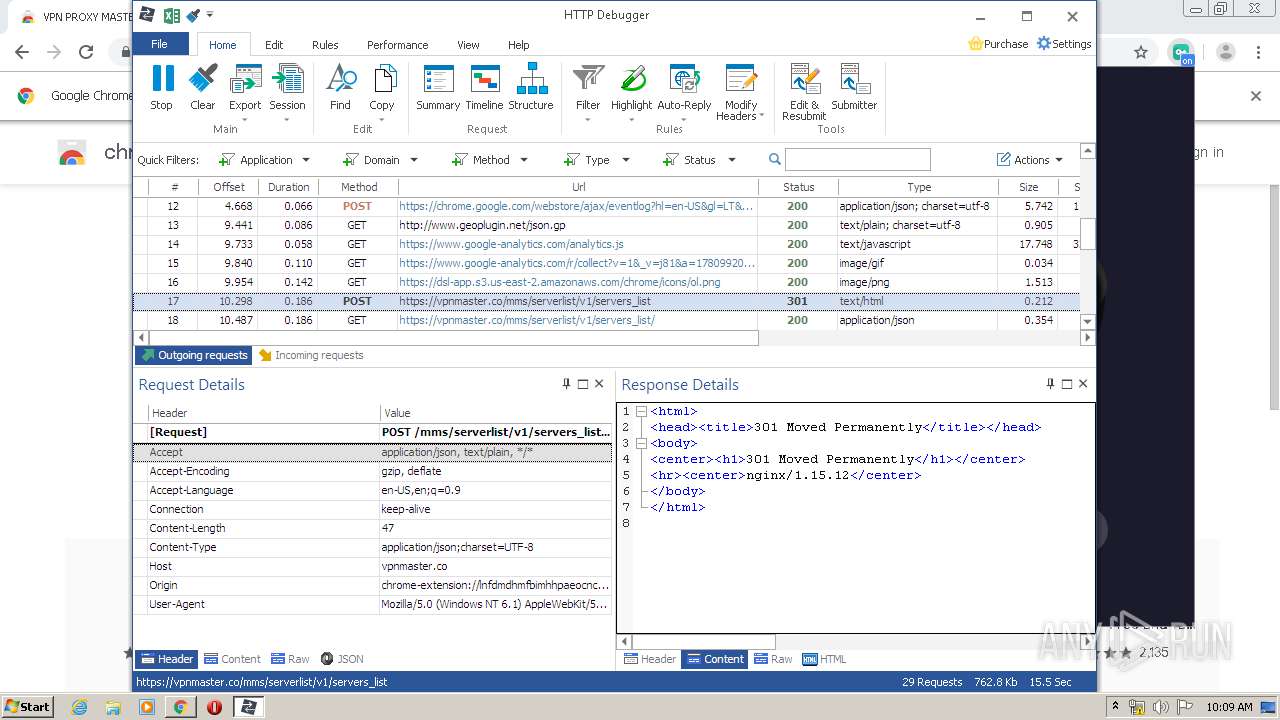Viewport: 1280px width, 720px height.
Task: Switch to the Rules ribbon tab
Action: (325, 45)
